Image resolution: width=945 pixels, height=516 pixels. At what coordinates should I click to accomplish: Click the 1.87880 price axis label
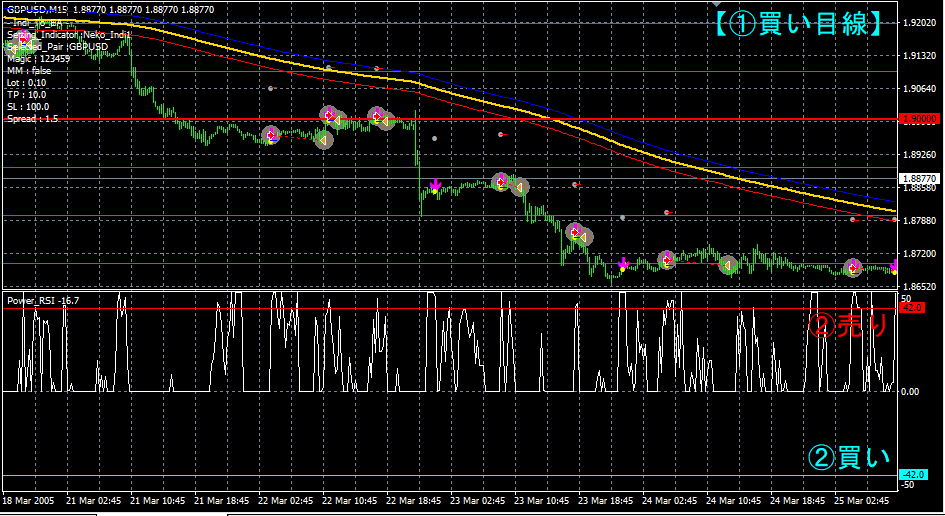(x=920, y=221)
